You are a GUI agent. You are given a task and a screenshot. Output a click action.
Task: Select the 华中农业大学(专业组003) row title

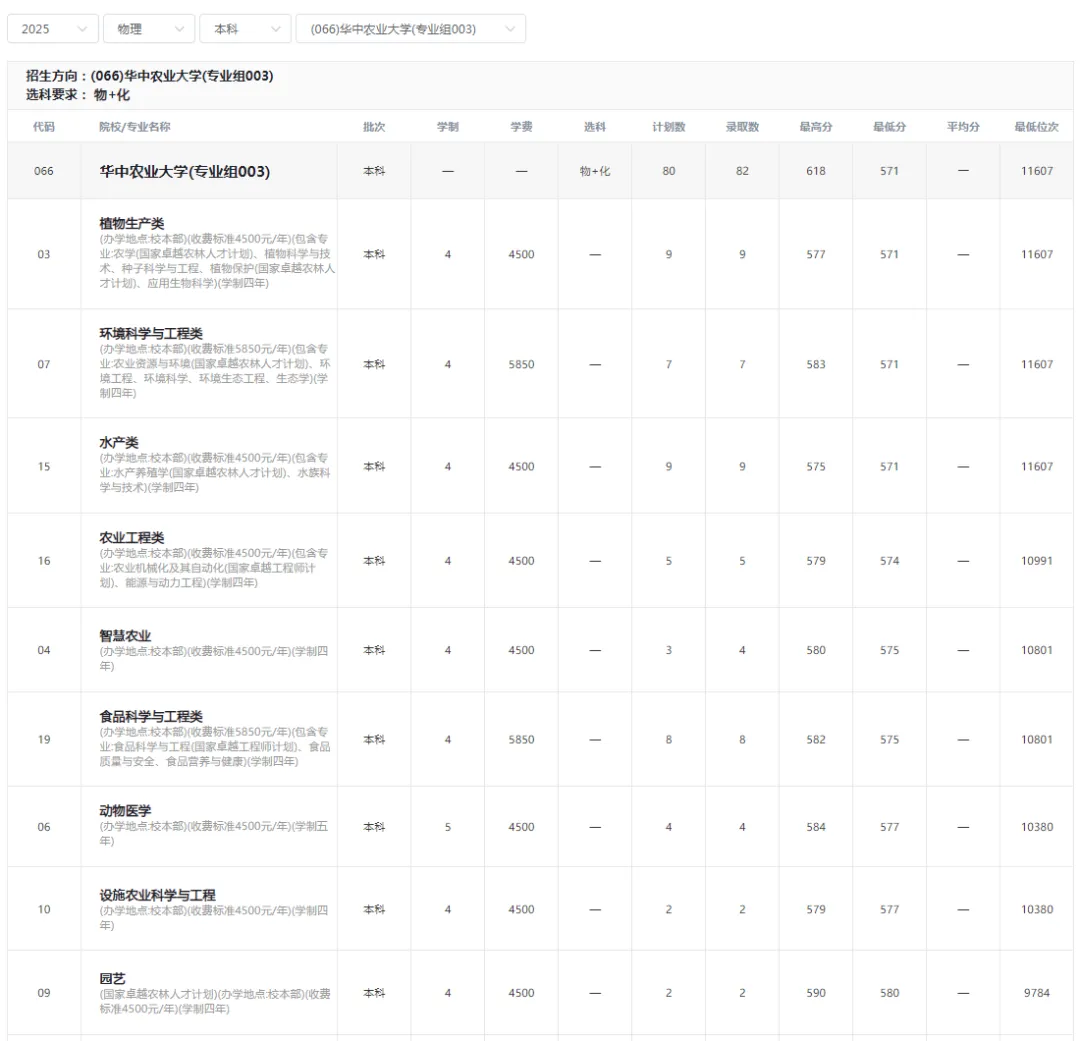[185, 172]
